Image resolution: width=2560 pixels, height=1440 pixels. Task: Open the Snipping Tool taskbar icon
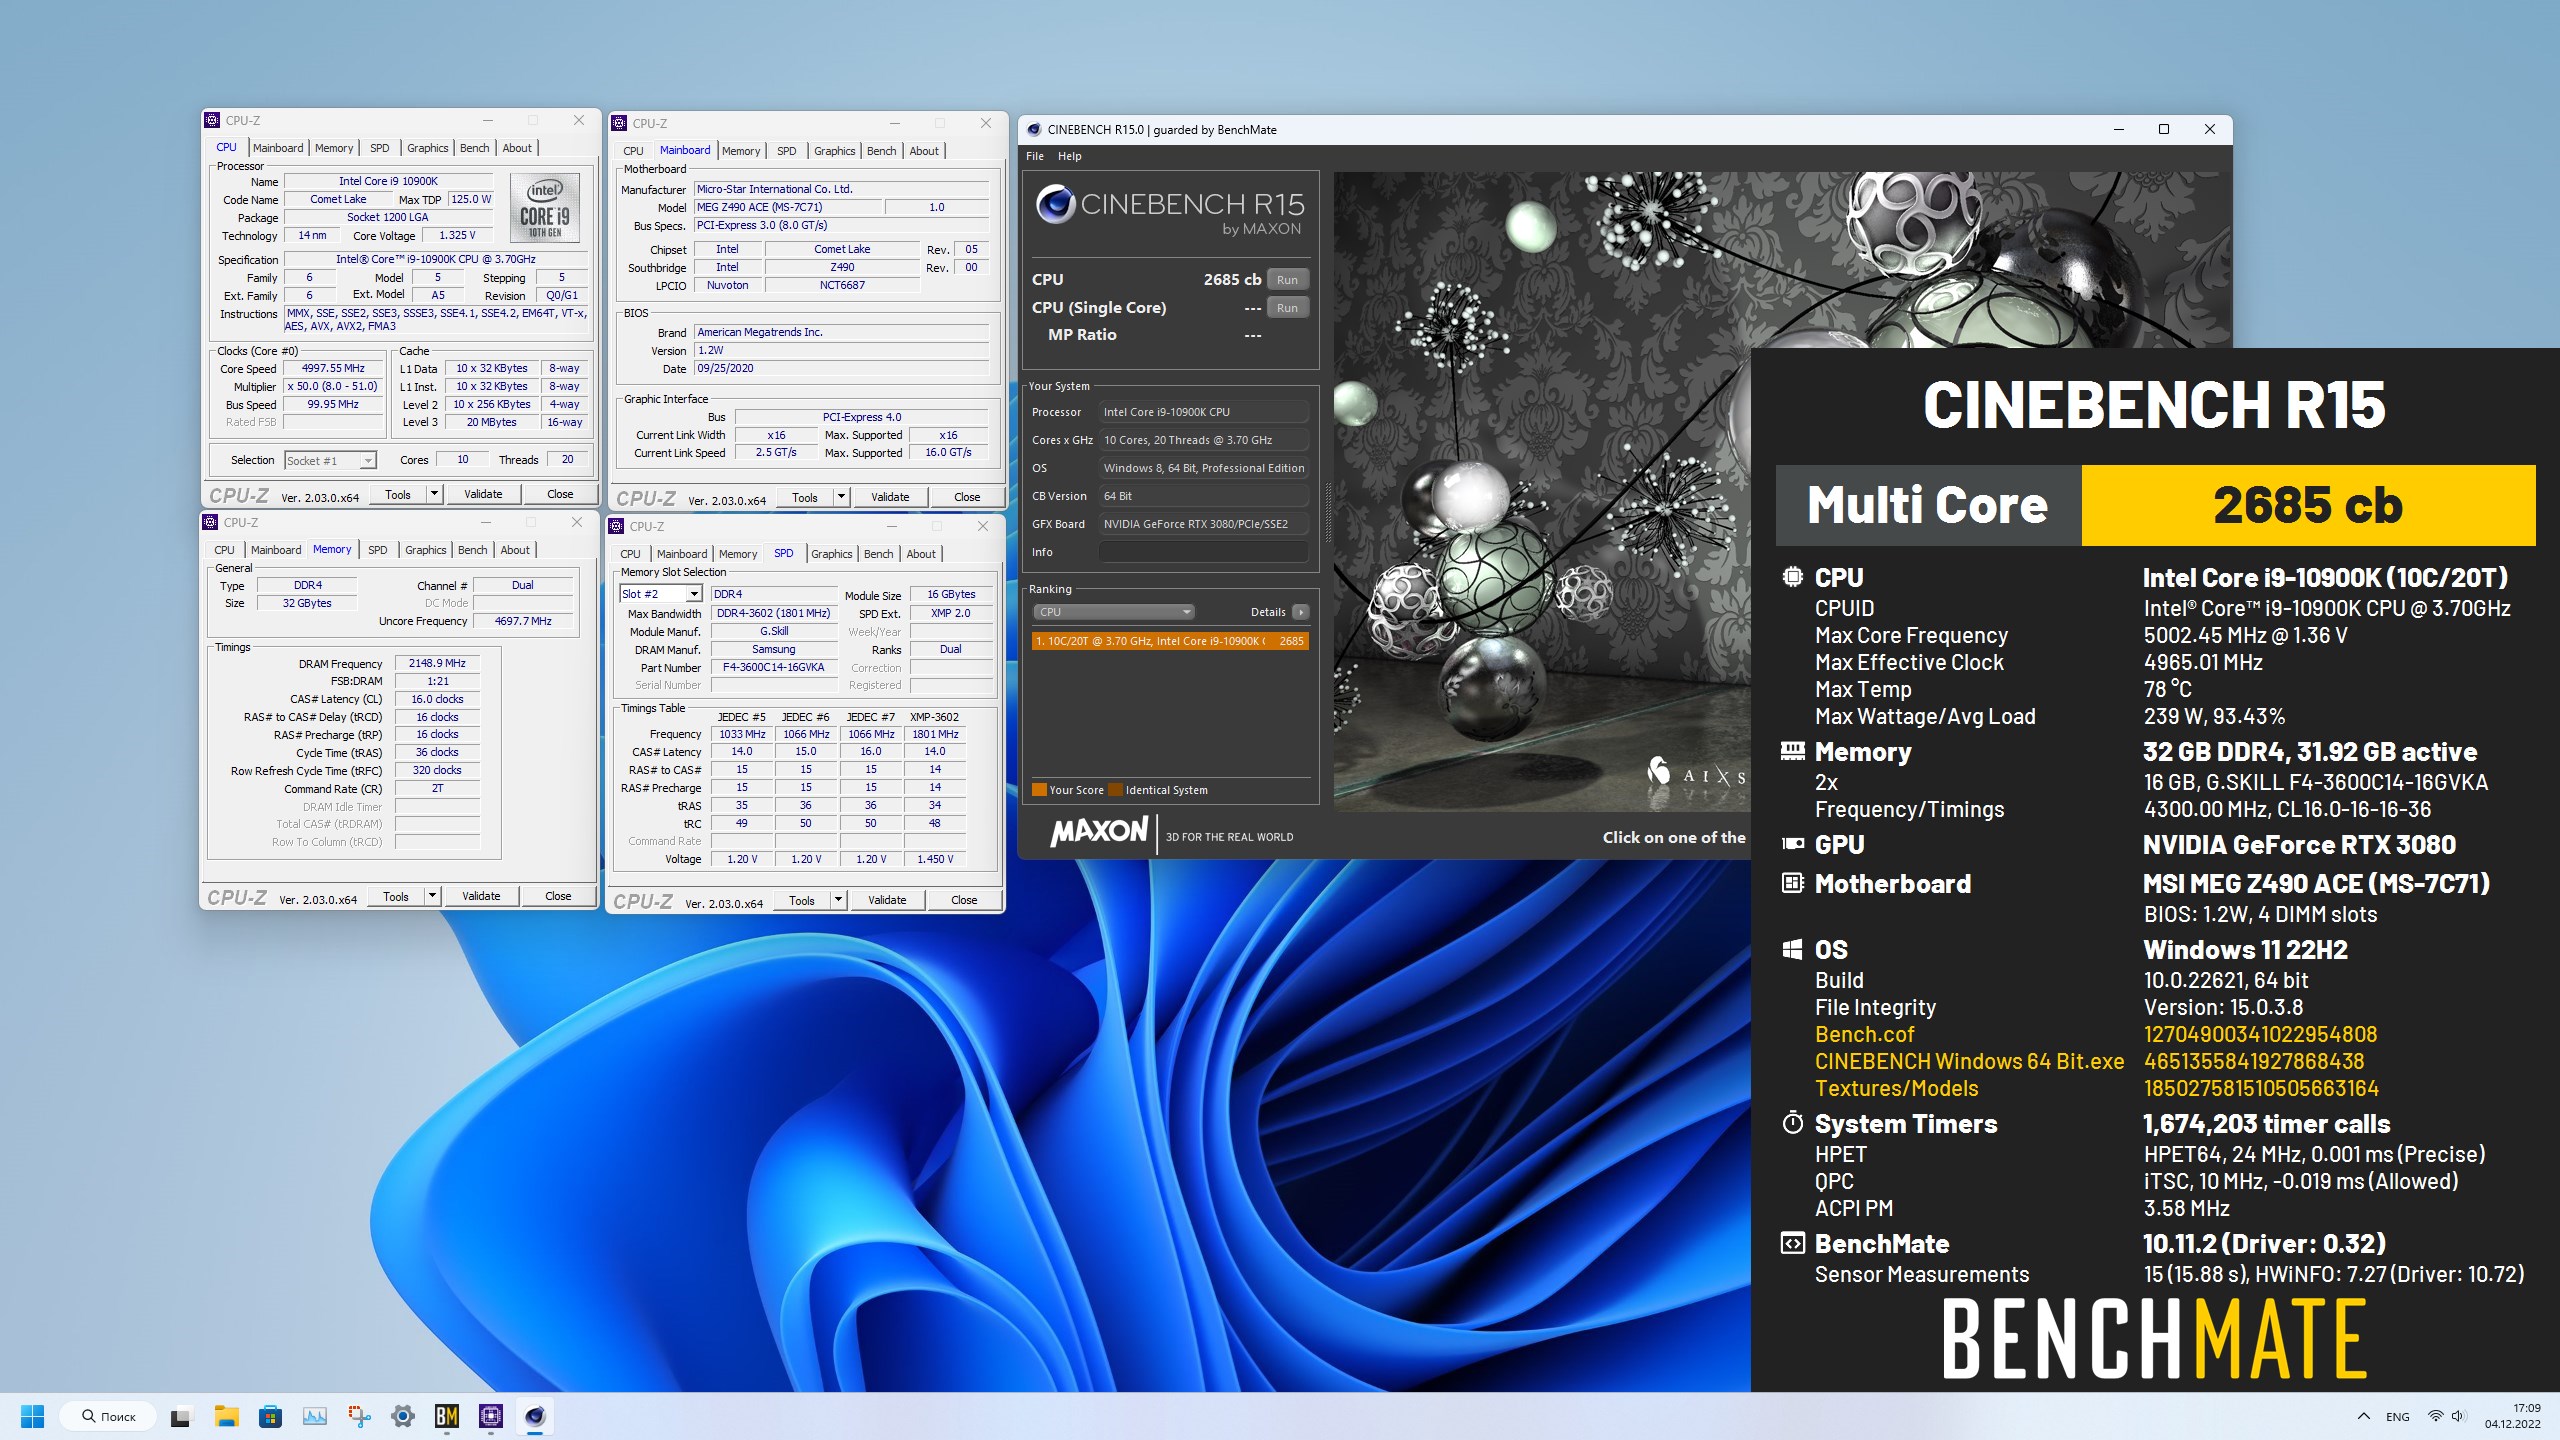[x=359, y=1416]
